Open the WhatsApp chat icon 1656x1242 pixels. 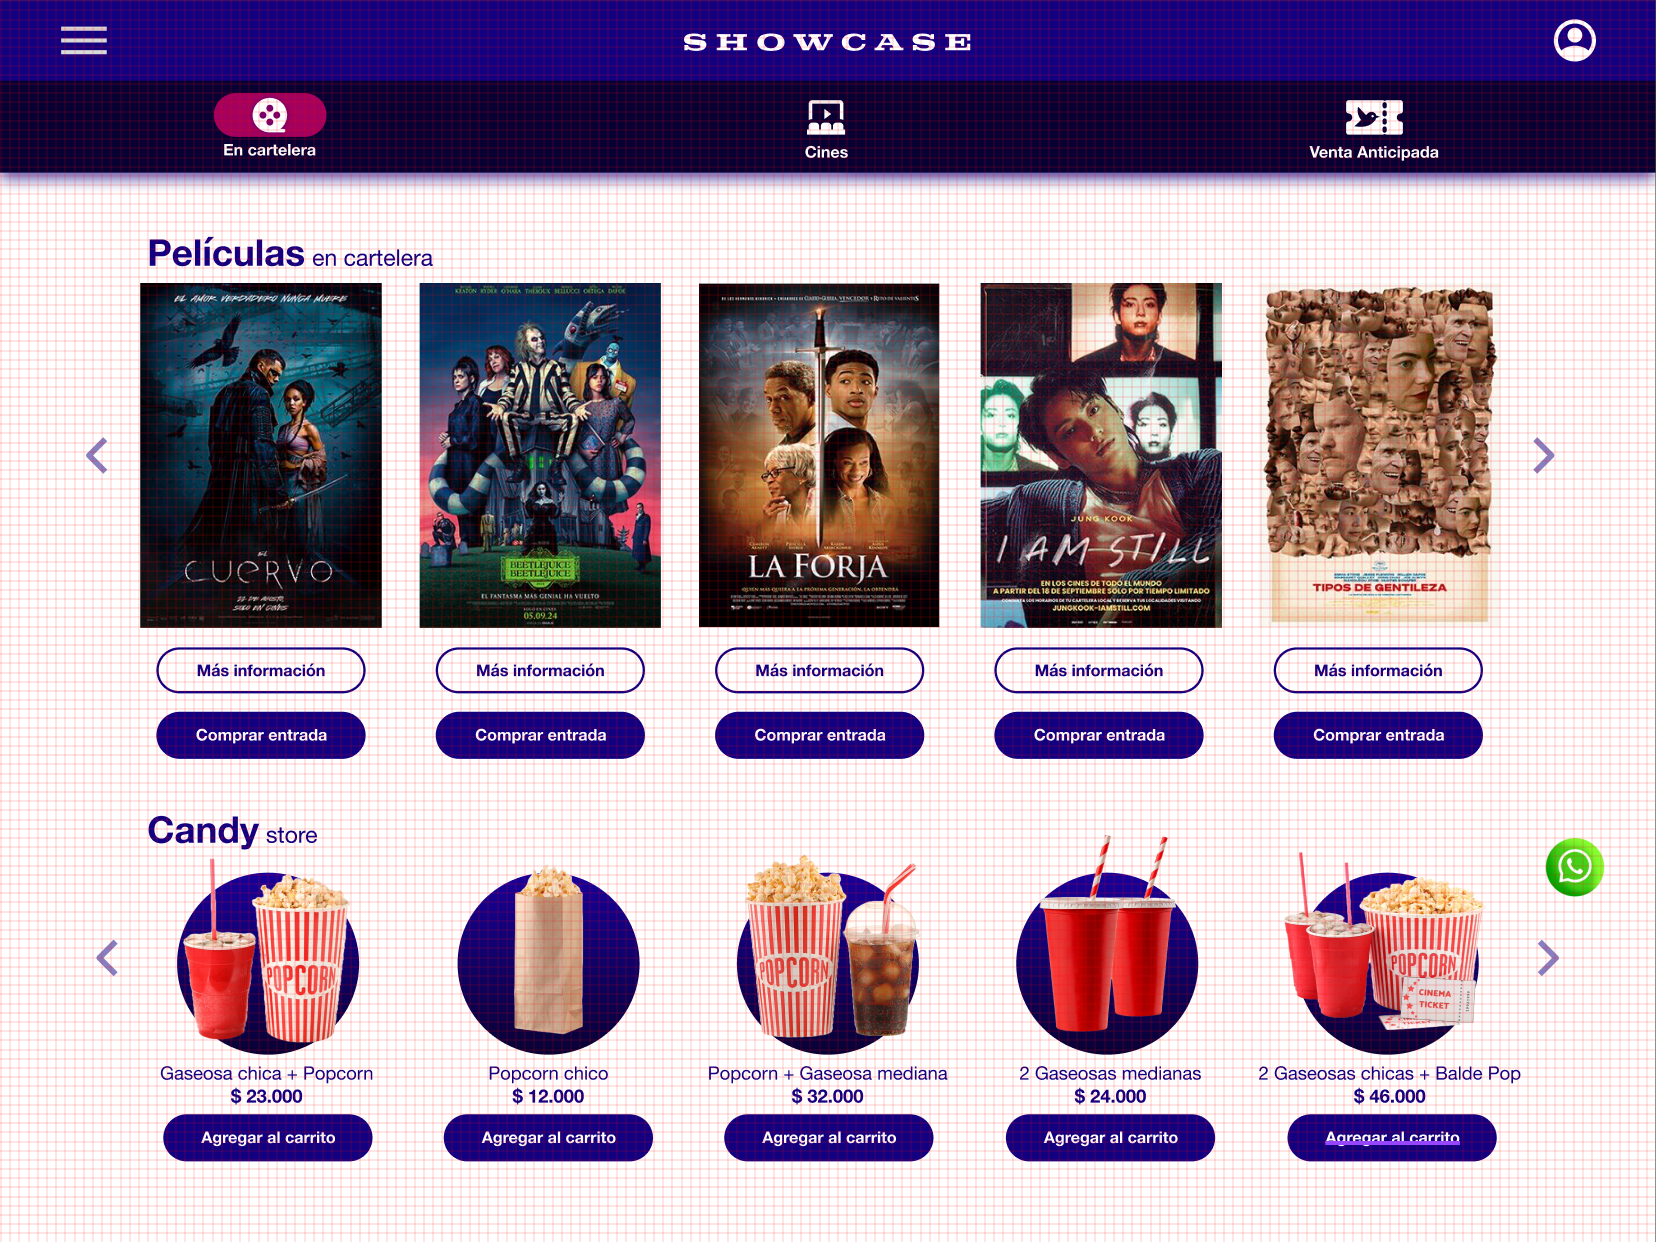pos(1574,867)
